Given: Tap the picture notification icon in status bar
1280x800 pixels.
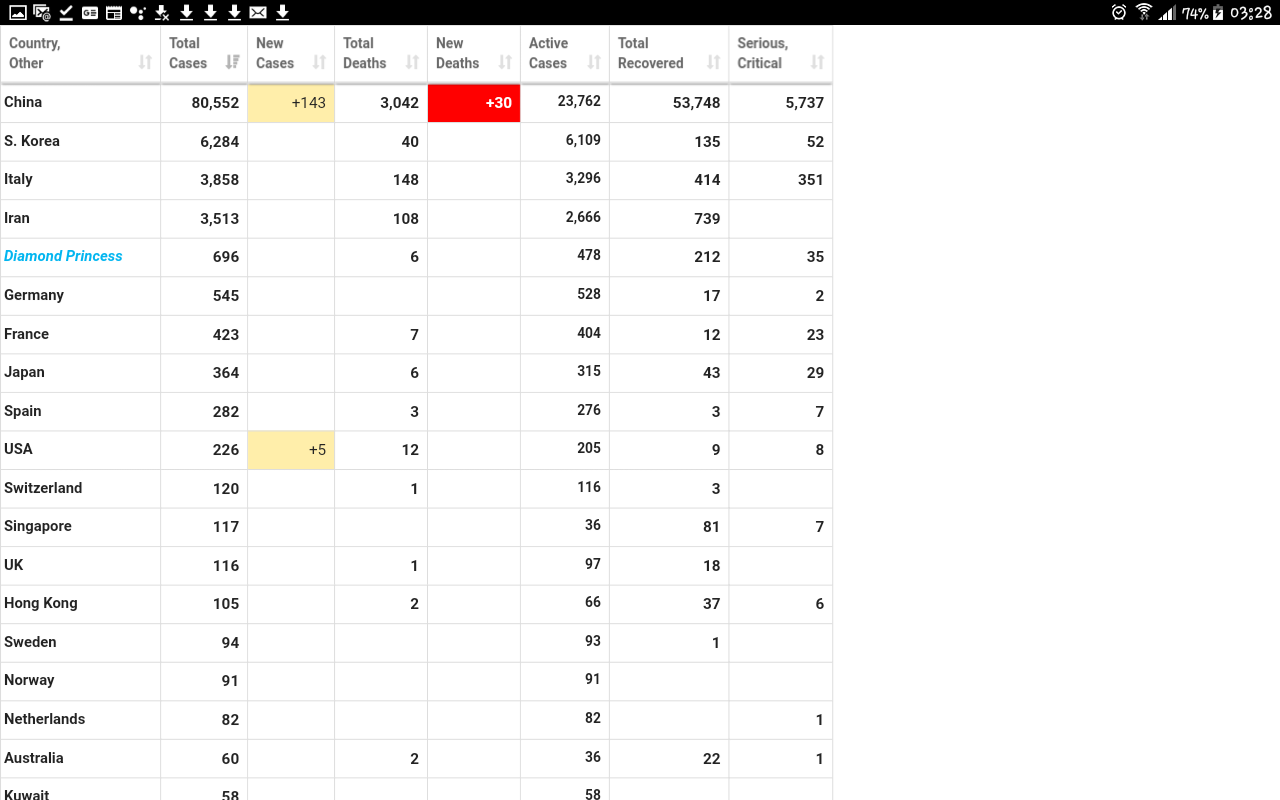Looking at the screenshot, I should 18,12.
